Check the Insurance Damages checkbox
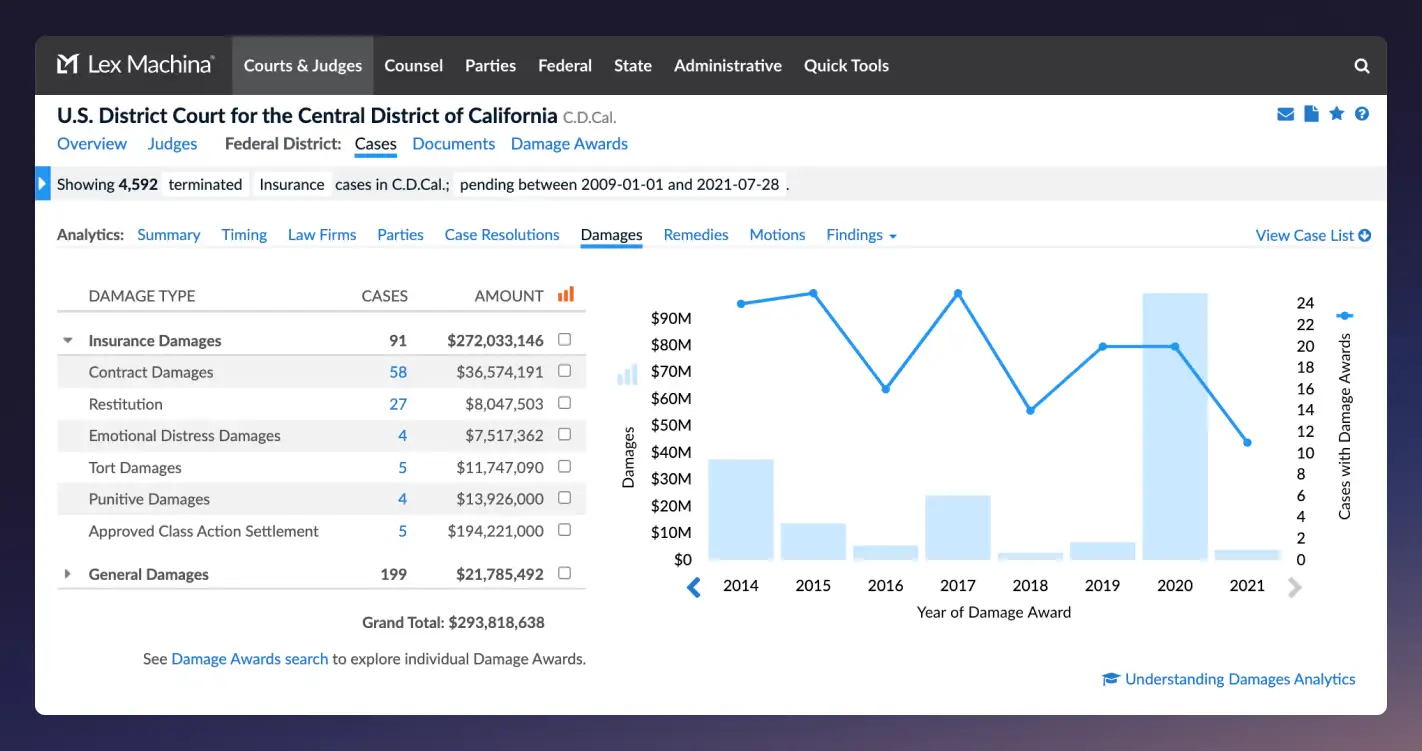Image resolution: width=1422 pixels, height=751 pixels. coord(564,339)
